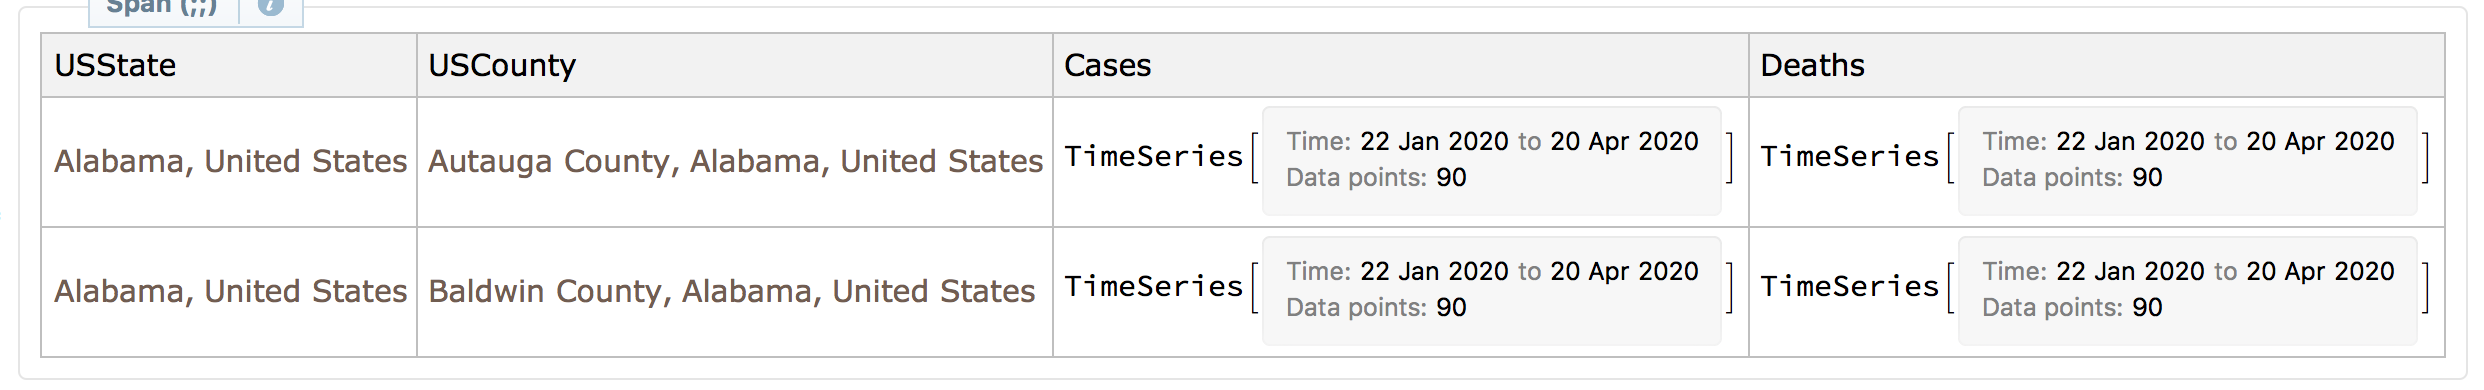Click TimeSeries text in Autauga Cases cell

click(1153, 157)
